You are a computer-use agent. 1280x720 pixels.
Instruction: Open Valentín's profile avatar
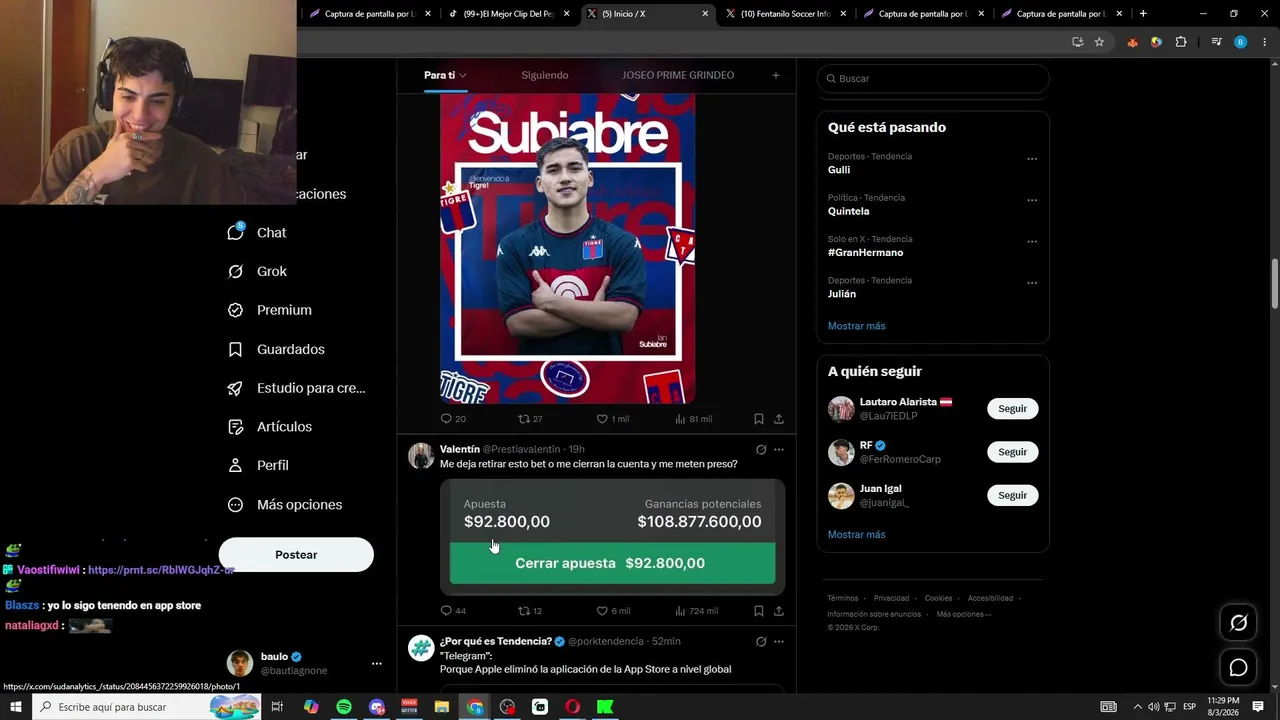click(421, 456)
